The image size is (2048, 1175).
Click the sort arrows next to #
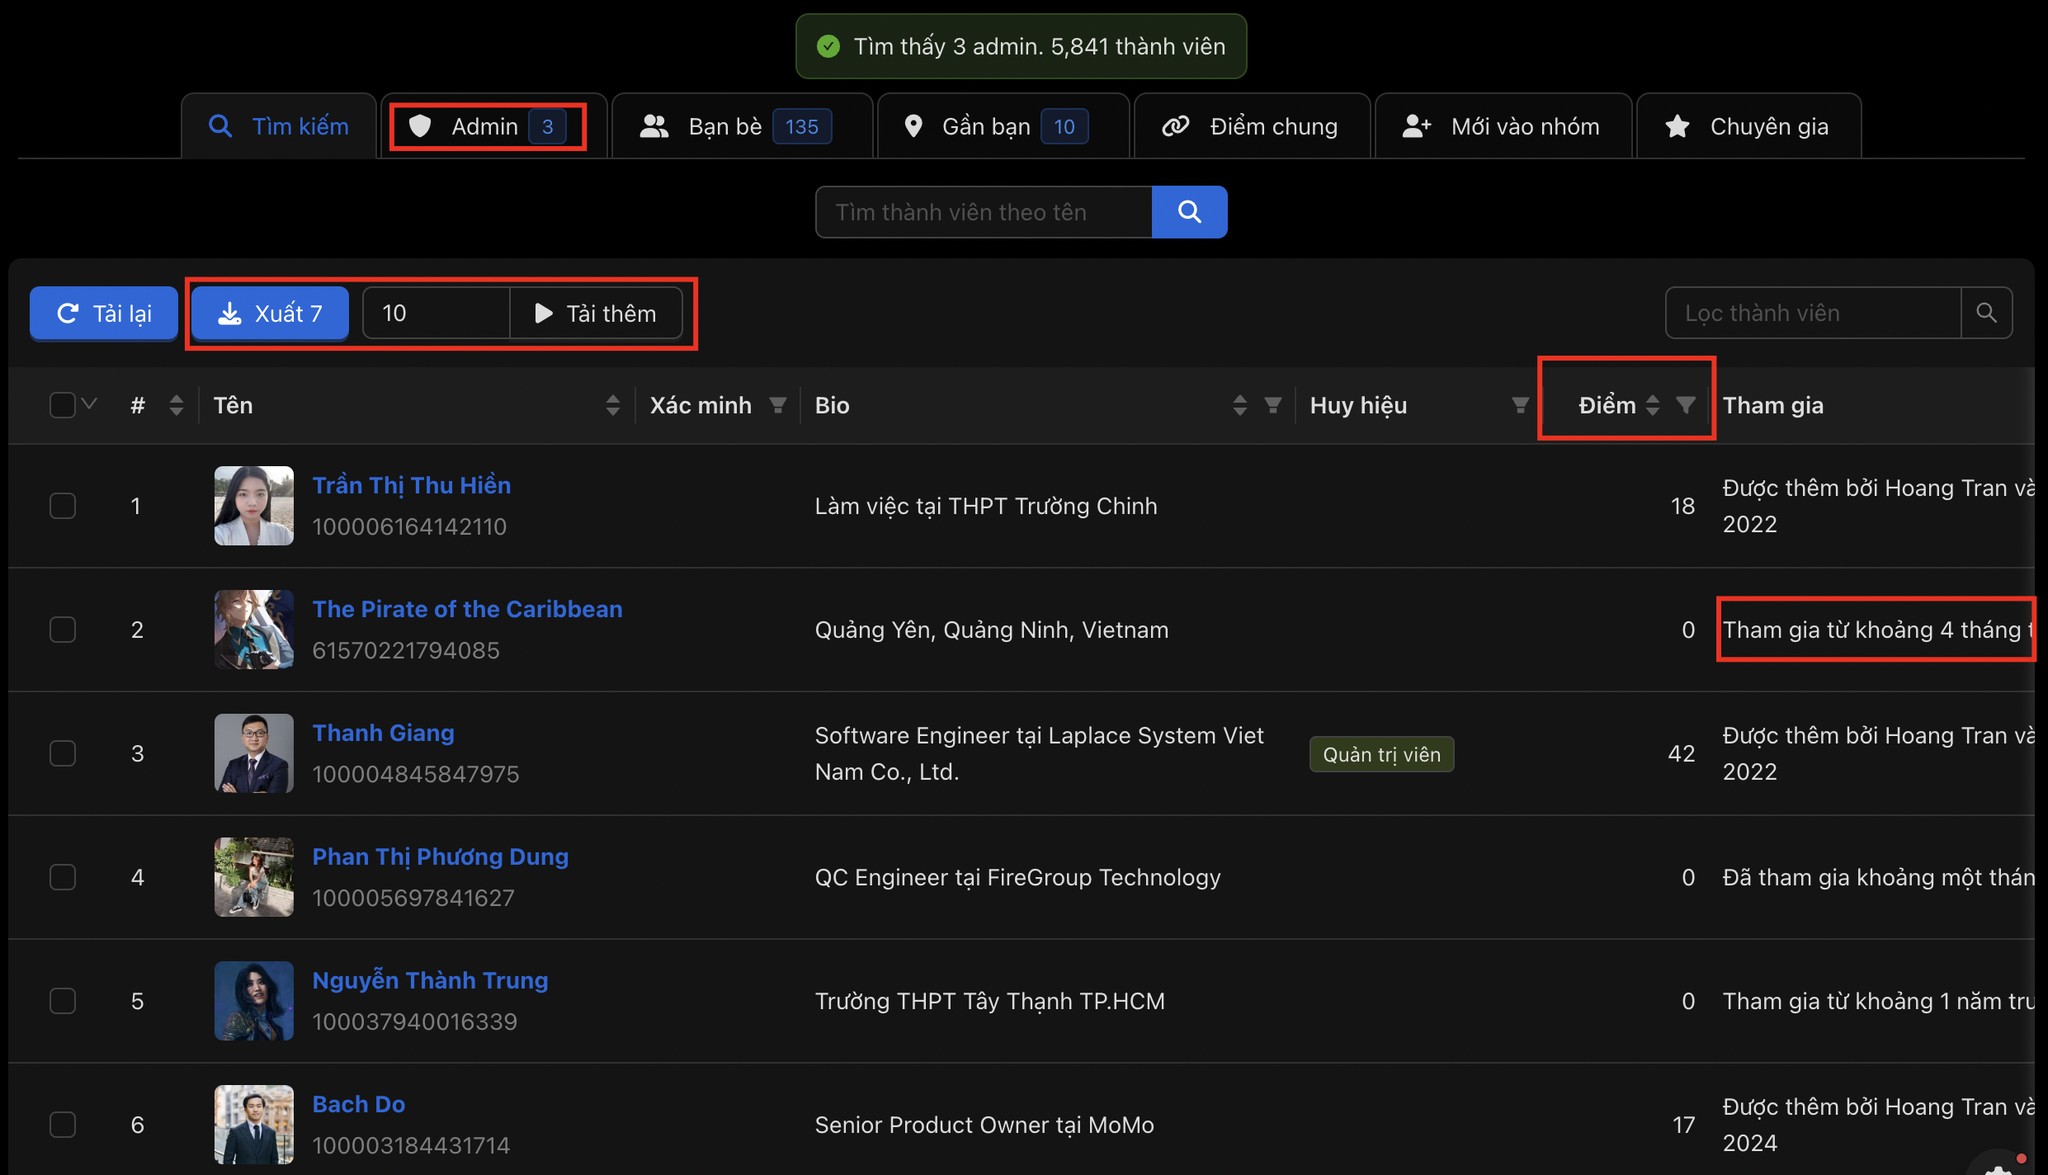pyautogui.click(x=176, y=405)
